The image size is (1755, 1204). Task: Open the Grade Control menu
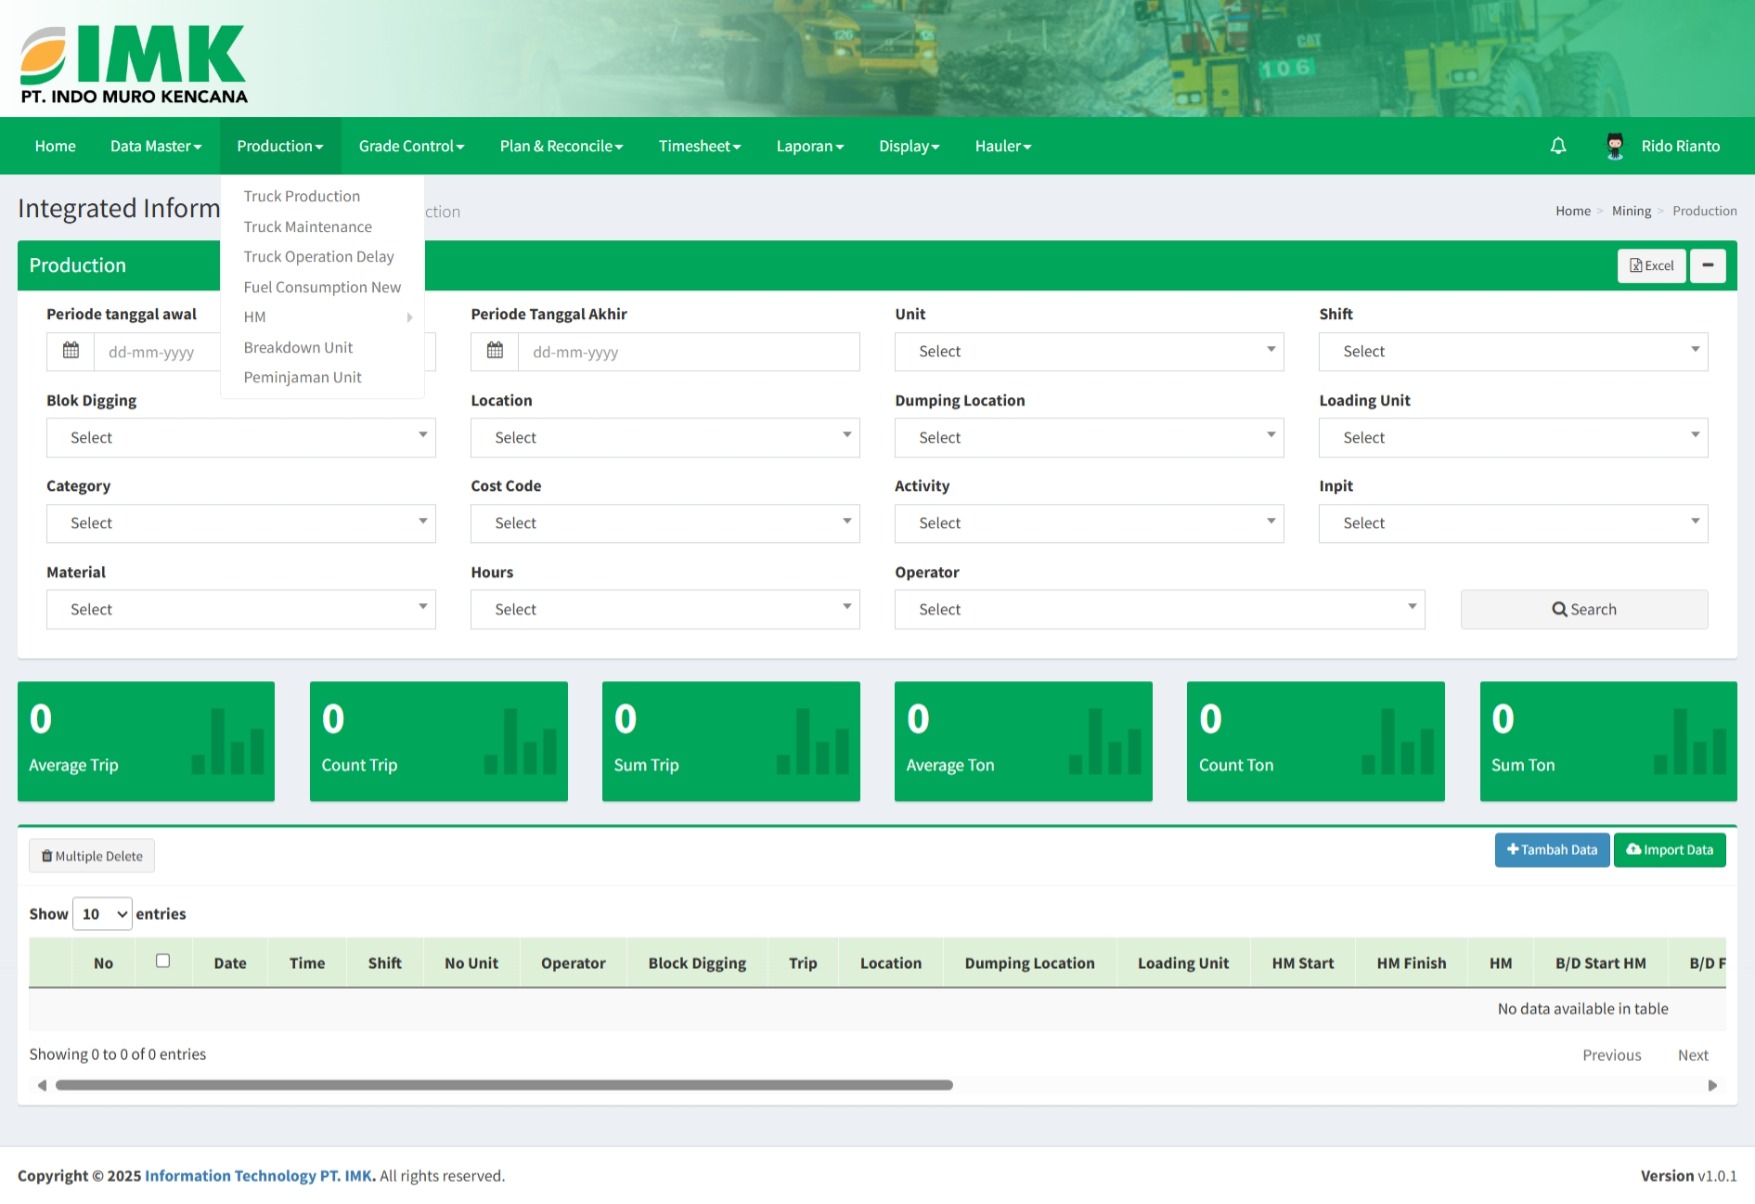(x=411, y=146)
